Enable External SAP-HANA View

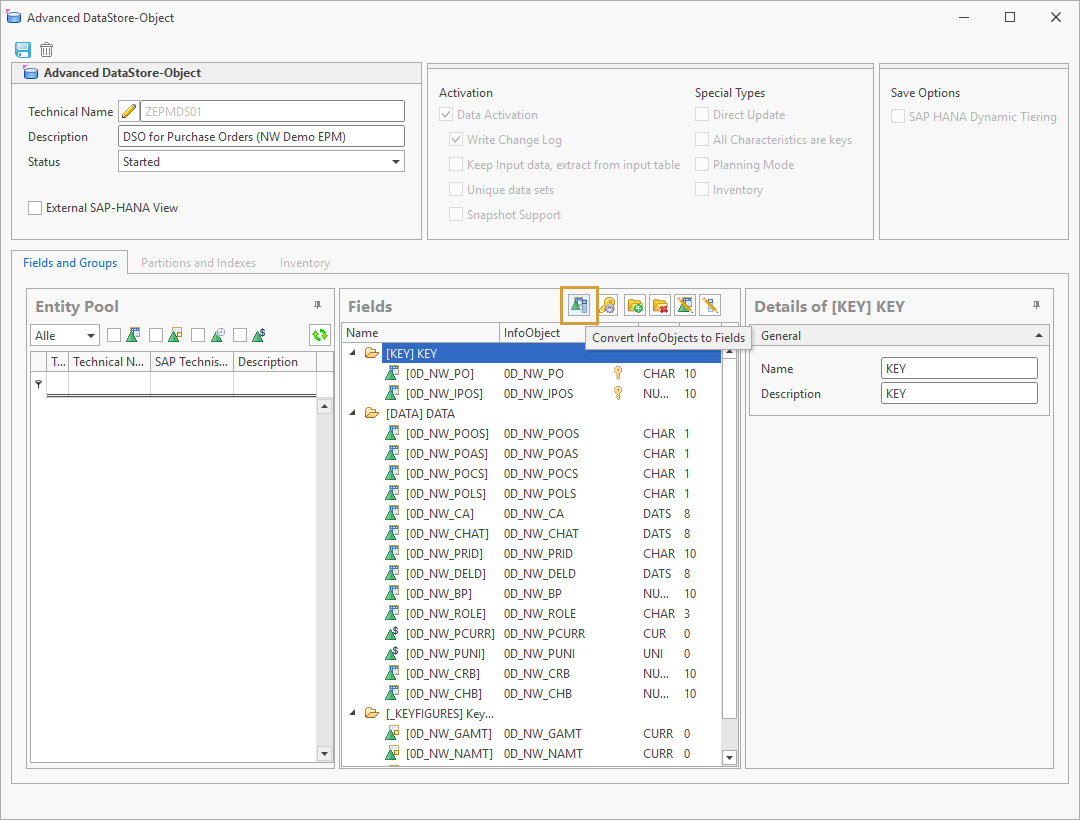tap(35, 207)
